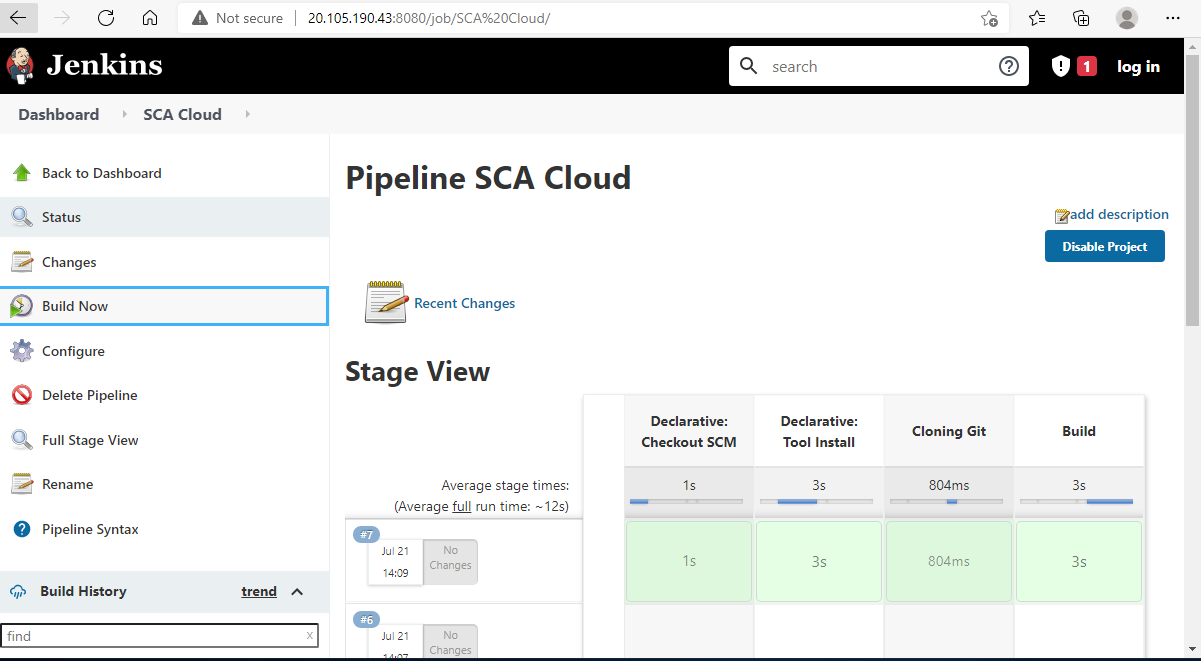Open build #7 from build history

coord(366,534)
